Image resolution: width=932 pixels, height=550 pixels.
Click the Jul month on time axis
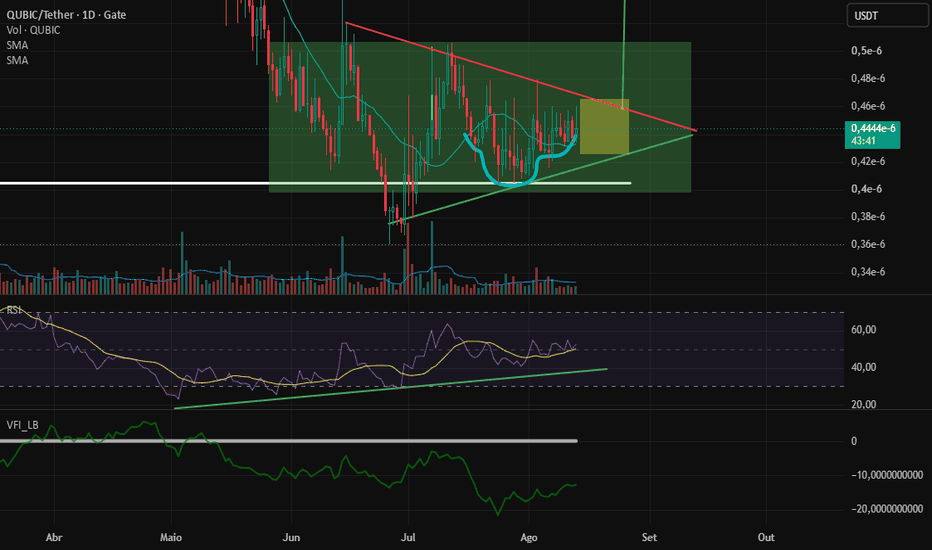click(x=408, y=538)
